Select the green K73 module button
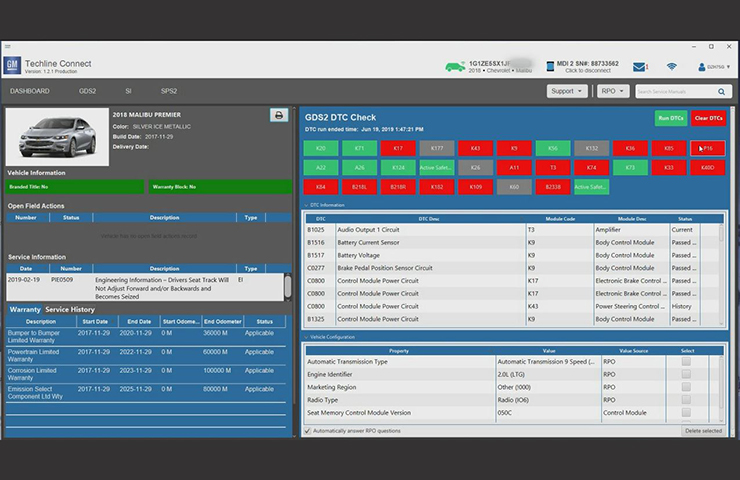Viewport: 740px width, 480px height. 631,168
